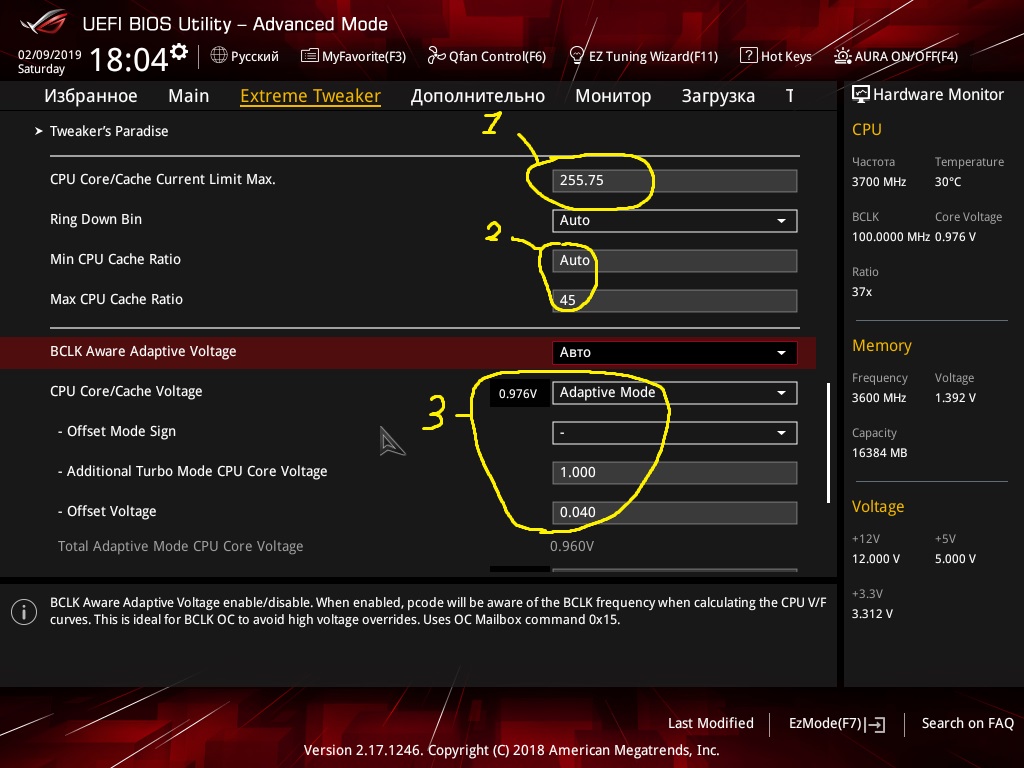Open the Дополнительно tab

click(x=477, y=96)
